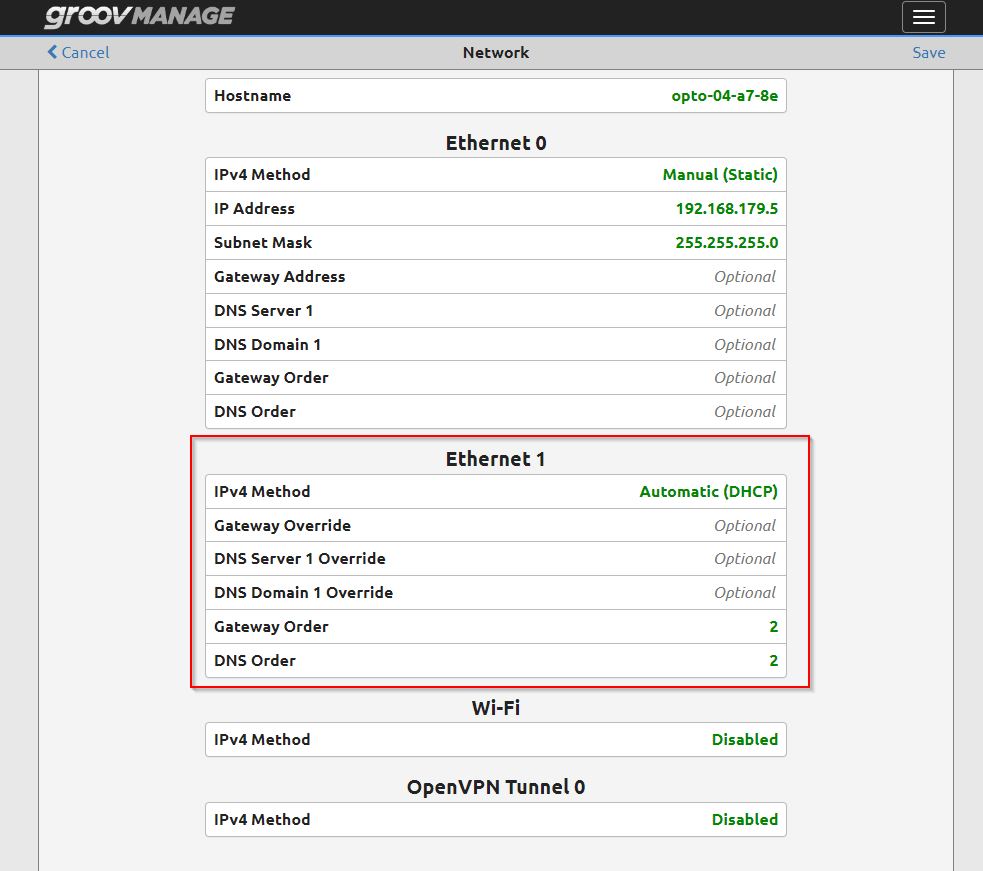Edit Ethernet 0 IP Address value
This screenshot has height=871, width=983.
click(495, 209)
